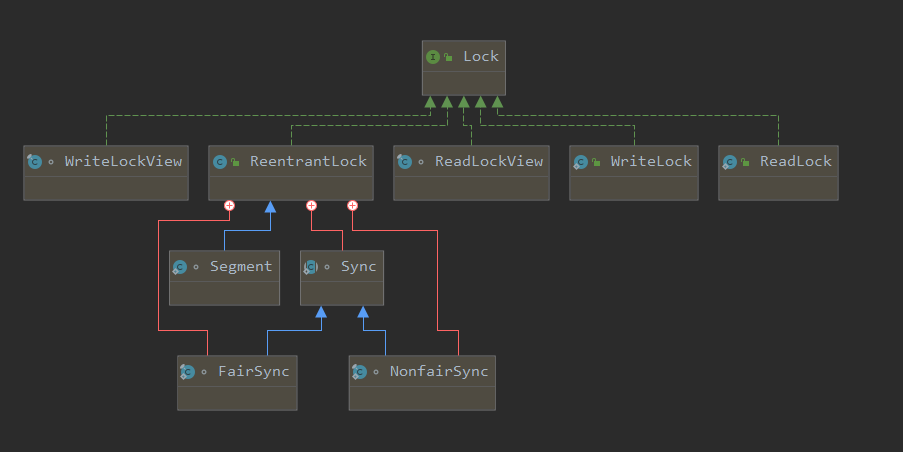This screenshot has width=903, height=452.
Task: Click the package-private dot icon on ReadLockView
Action: (x=421, y=162)
